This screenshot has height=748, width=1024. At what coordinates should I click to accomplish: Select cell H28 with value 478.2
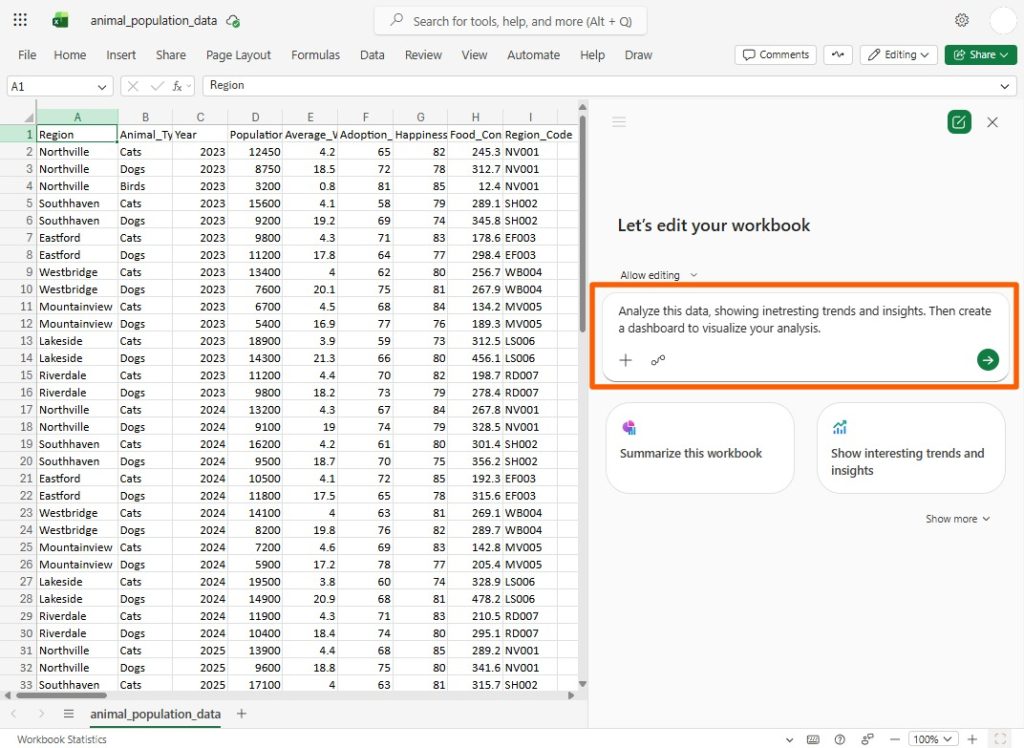475,598
